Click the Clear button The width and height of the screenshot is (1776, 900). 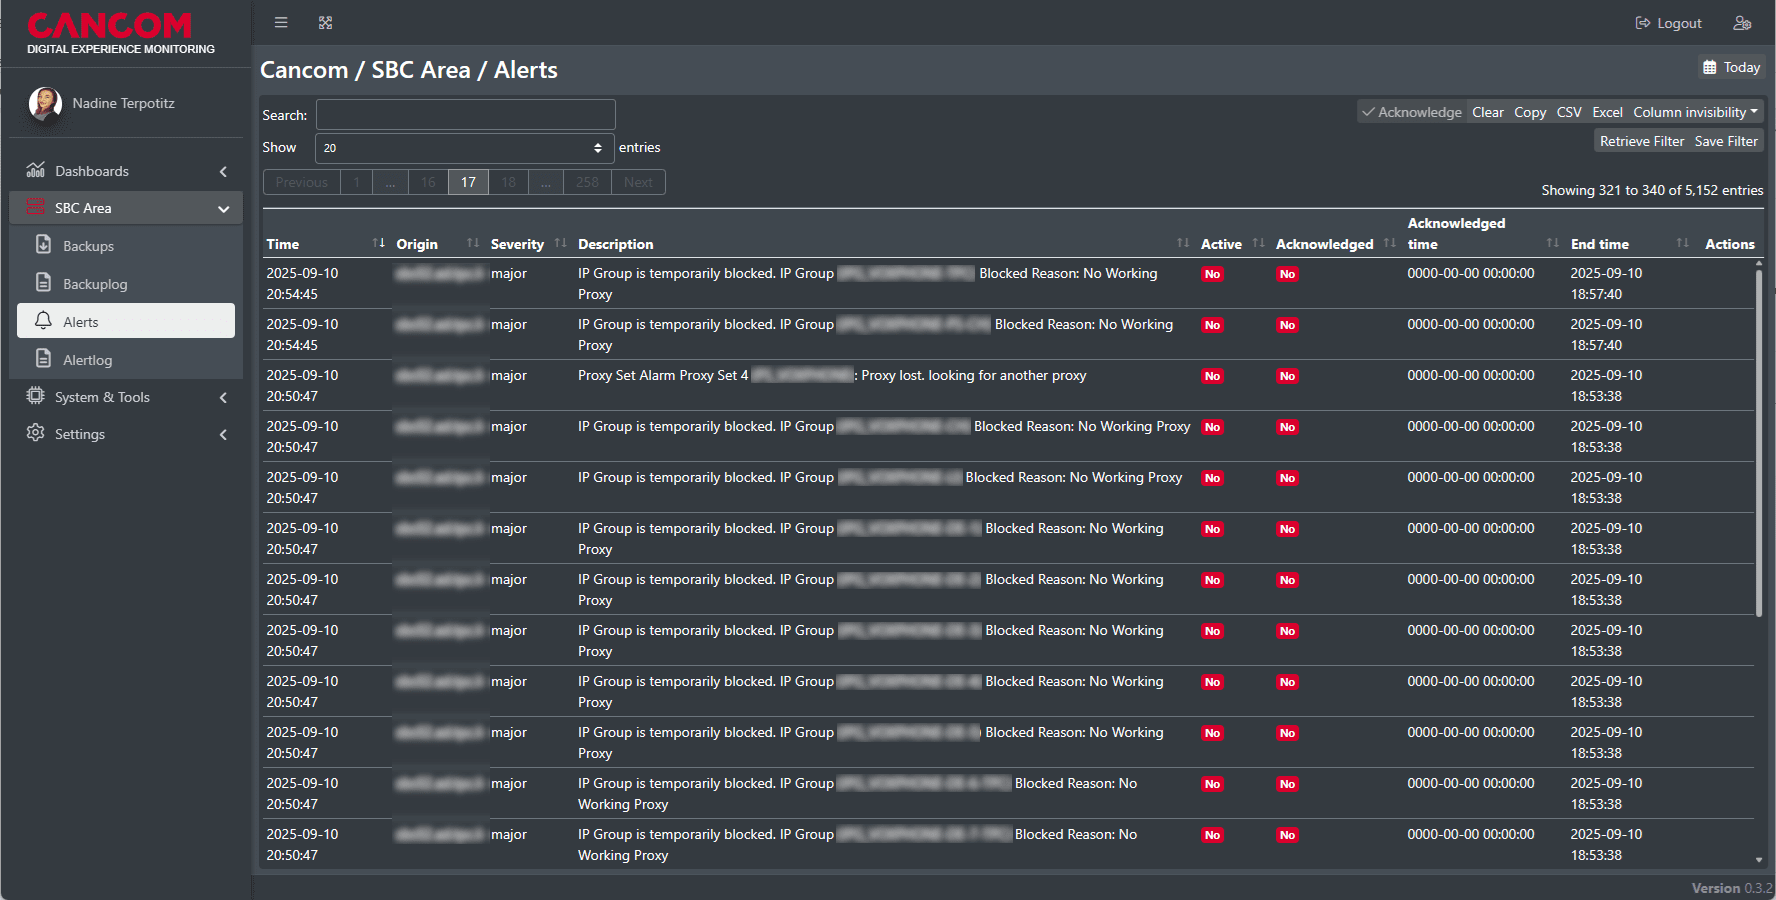click(x=1488, y=112)
